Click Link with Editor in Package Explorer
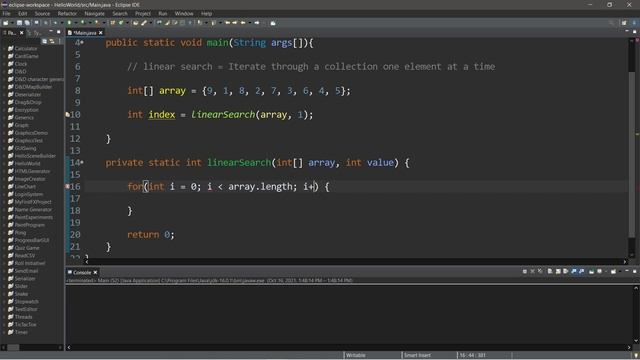 click(x=52, y=41)
